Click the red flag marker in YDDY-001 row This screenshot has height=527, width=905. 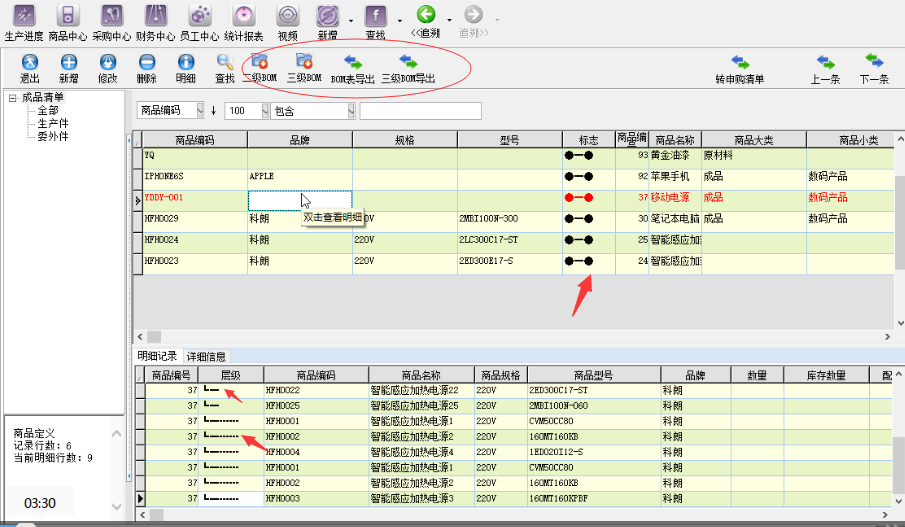tap(579, 198)
